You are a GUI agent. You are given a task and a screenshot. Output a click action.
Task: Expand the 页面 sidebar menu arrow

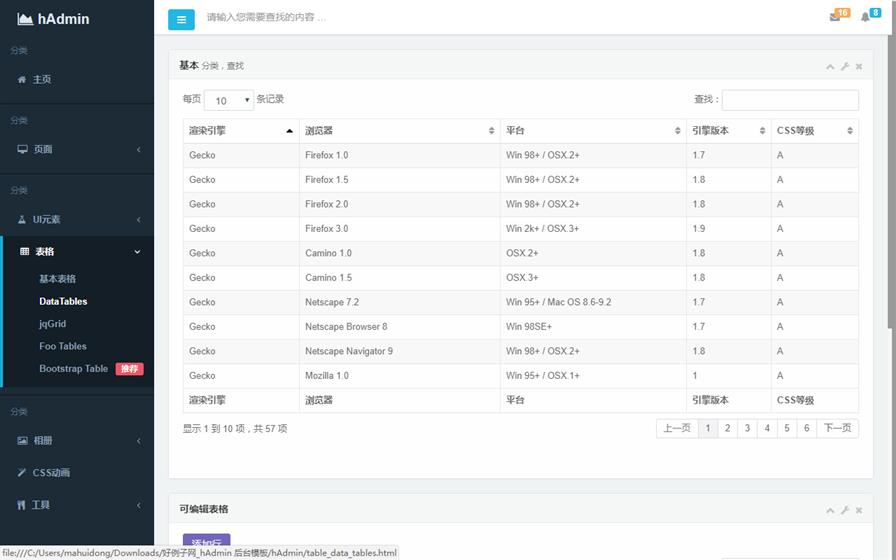coord(138,150)
